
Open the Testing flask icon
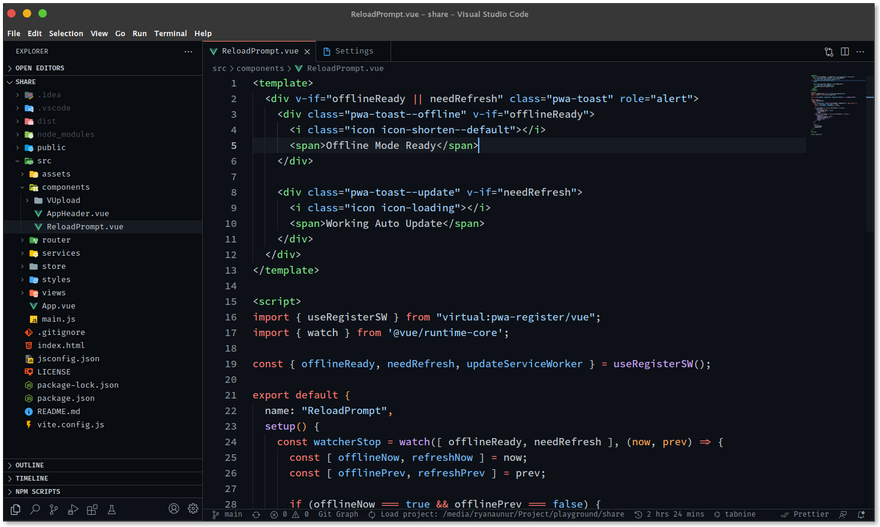111,509
